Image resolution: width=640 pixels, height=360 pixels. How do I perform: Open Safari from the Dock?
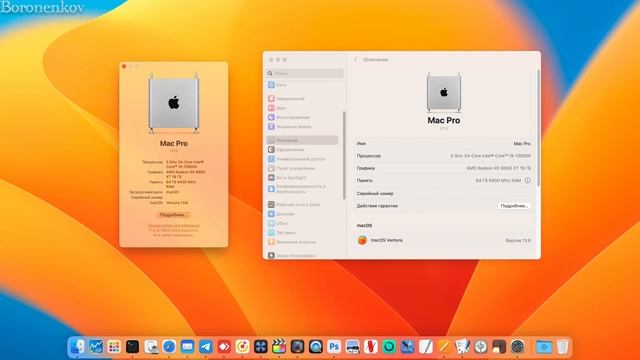pyautogui.click(x=169, y=347)
